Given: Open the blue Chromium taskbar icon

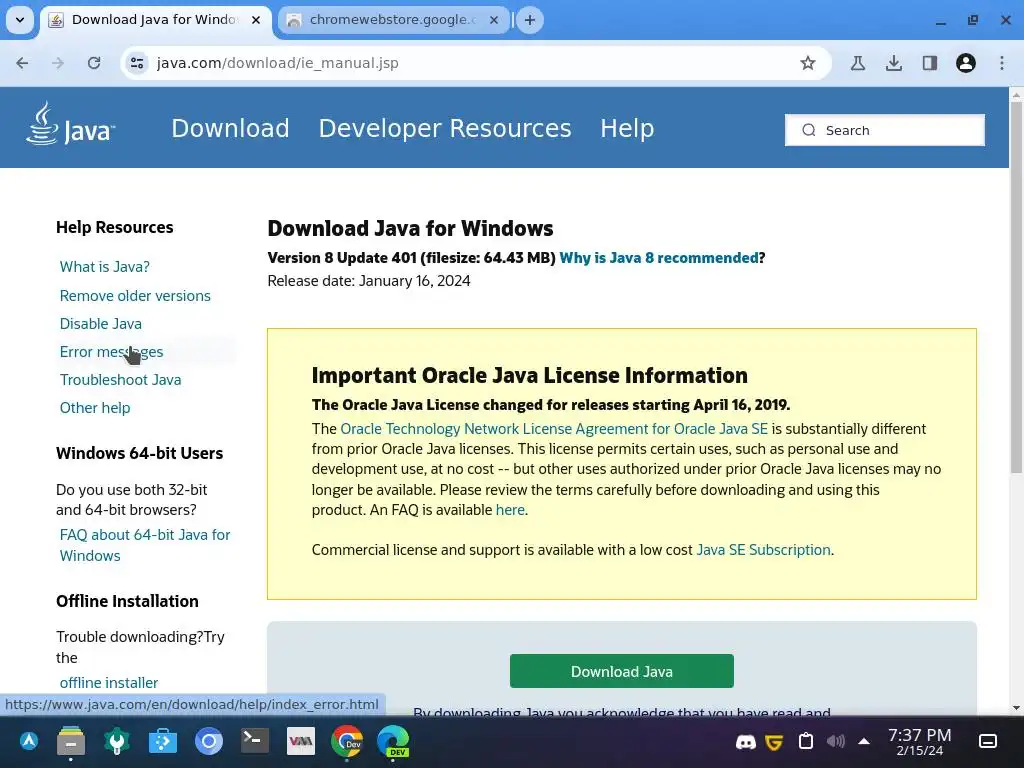Looking at the screenshot, I should click(209, 741).
